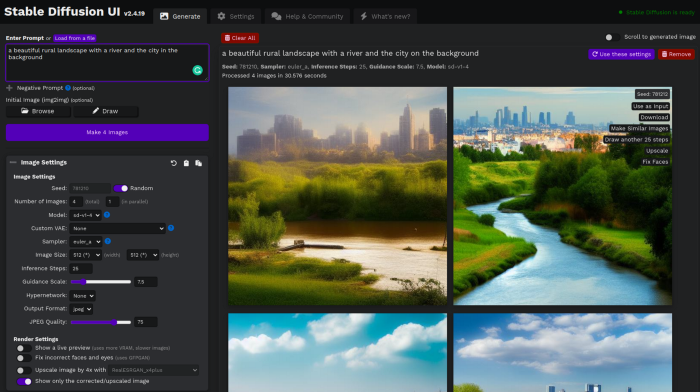This screenshot has height=392, width=700.
Task: Click the Guidance Scale value field
Action: (146, 282)
